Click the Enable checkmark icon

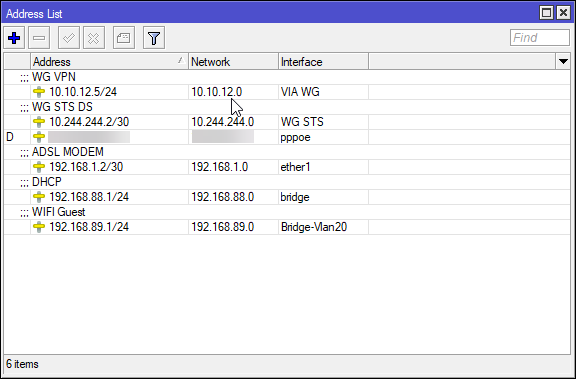coord(69,37)
